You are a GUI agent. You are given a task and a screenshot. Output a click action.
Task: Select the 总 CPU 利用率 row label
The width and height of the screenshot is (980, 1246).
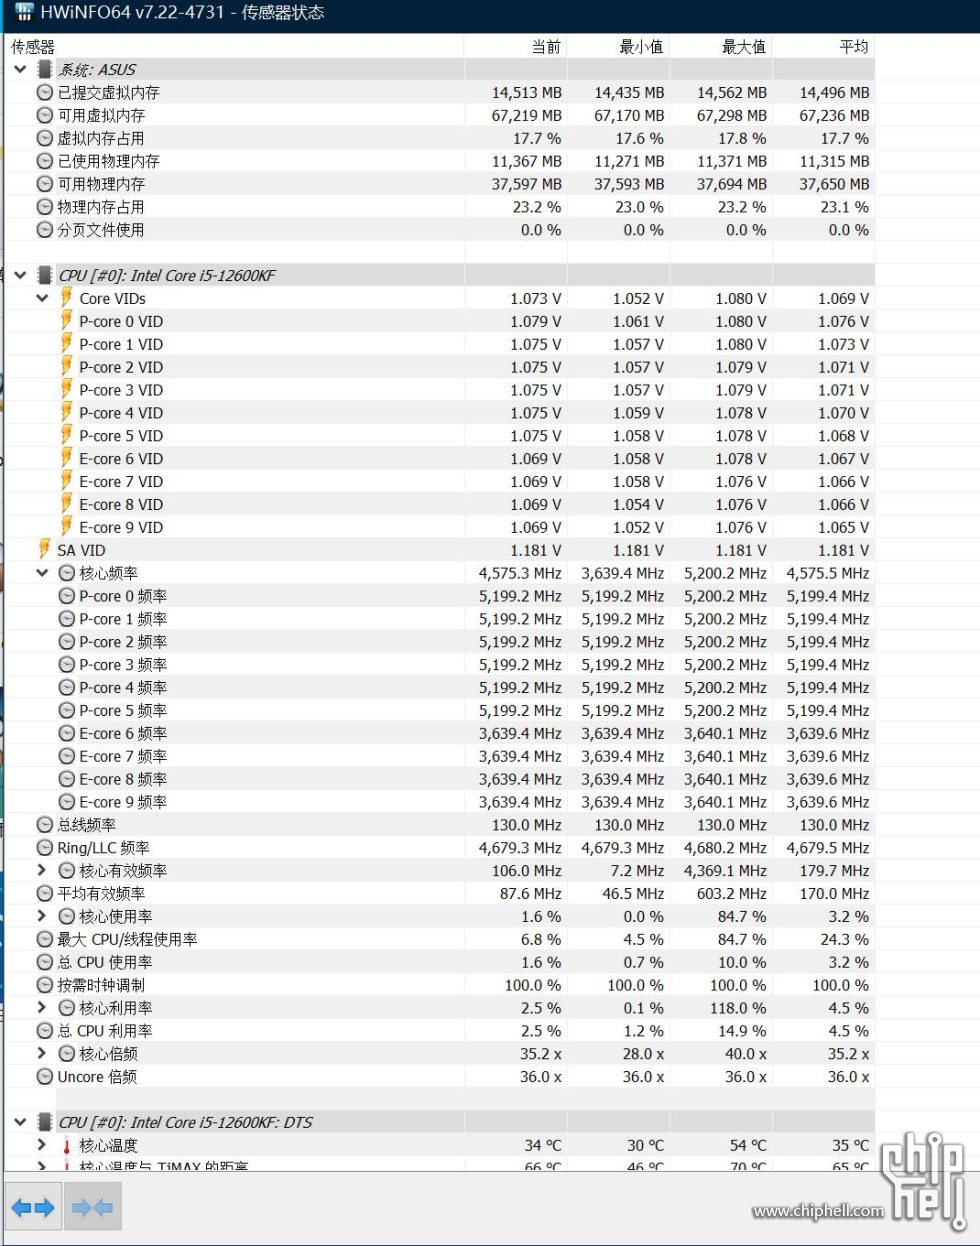pyautogui.click(x=105, y=1031)
